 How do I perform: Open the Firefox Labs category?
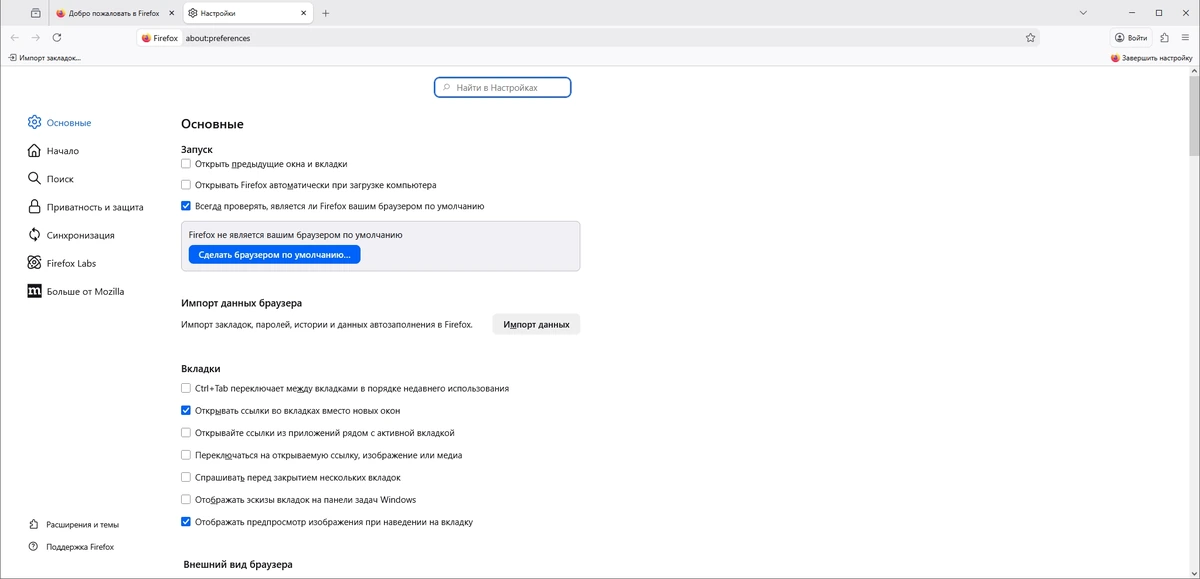[x=71, y=263]
